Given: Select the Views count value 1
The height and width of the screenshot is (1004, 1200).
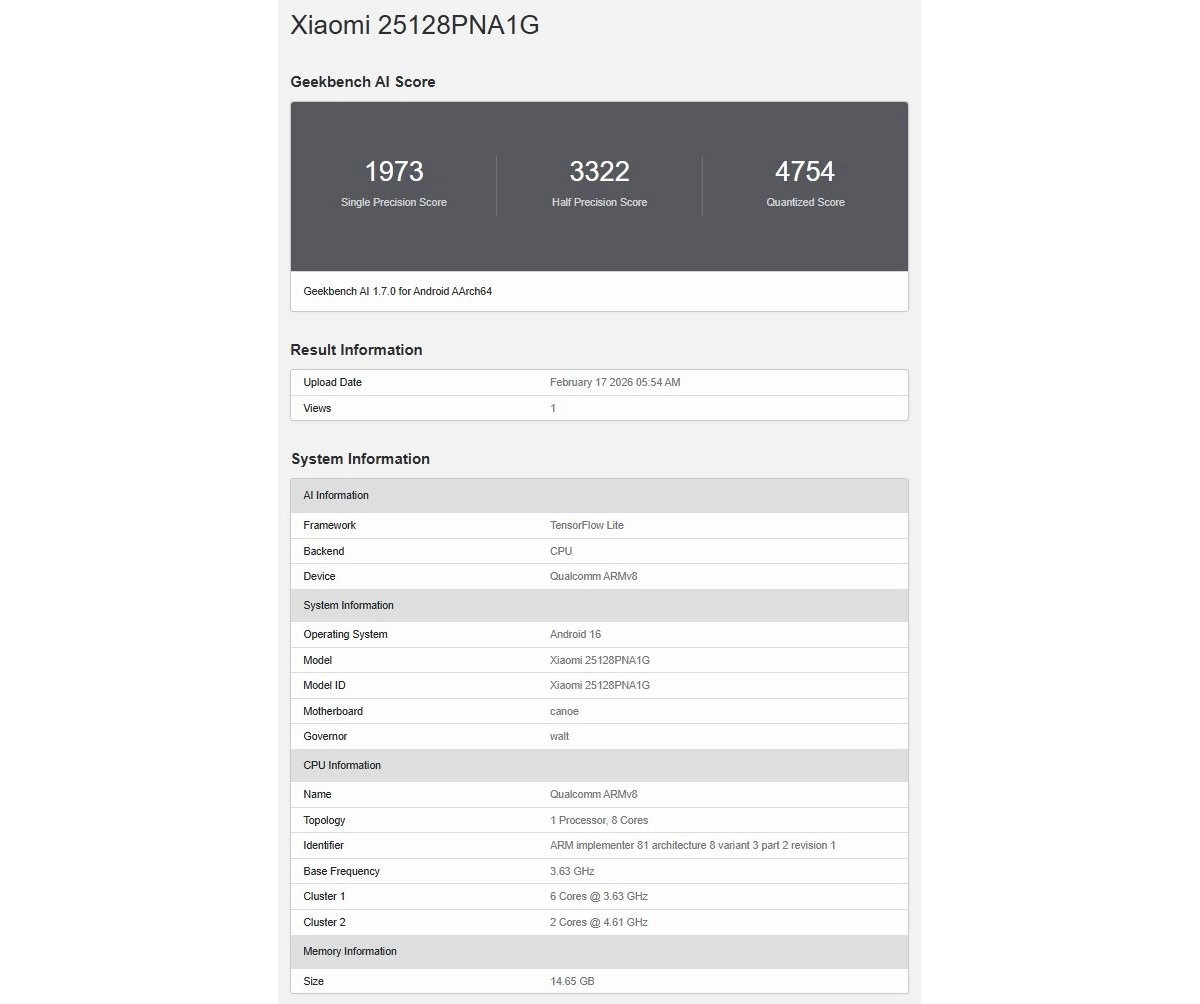Looking at the screenshot, I should pyautogui.click(x=553, y=408).
